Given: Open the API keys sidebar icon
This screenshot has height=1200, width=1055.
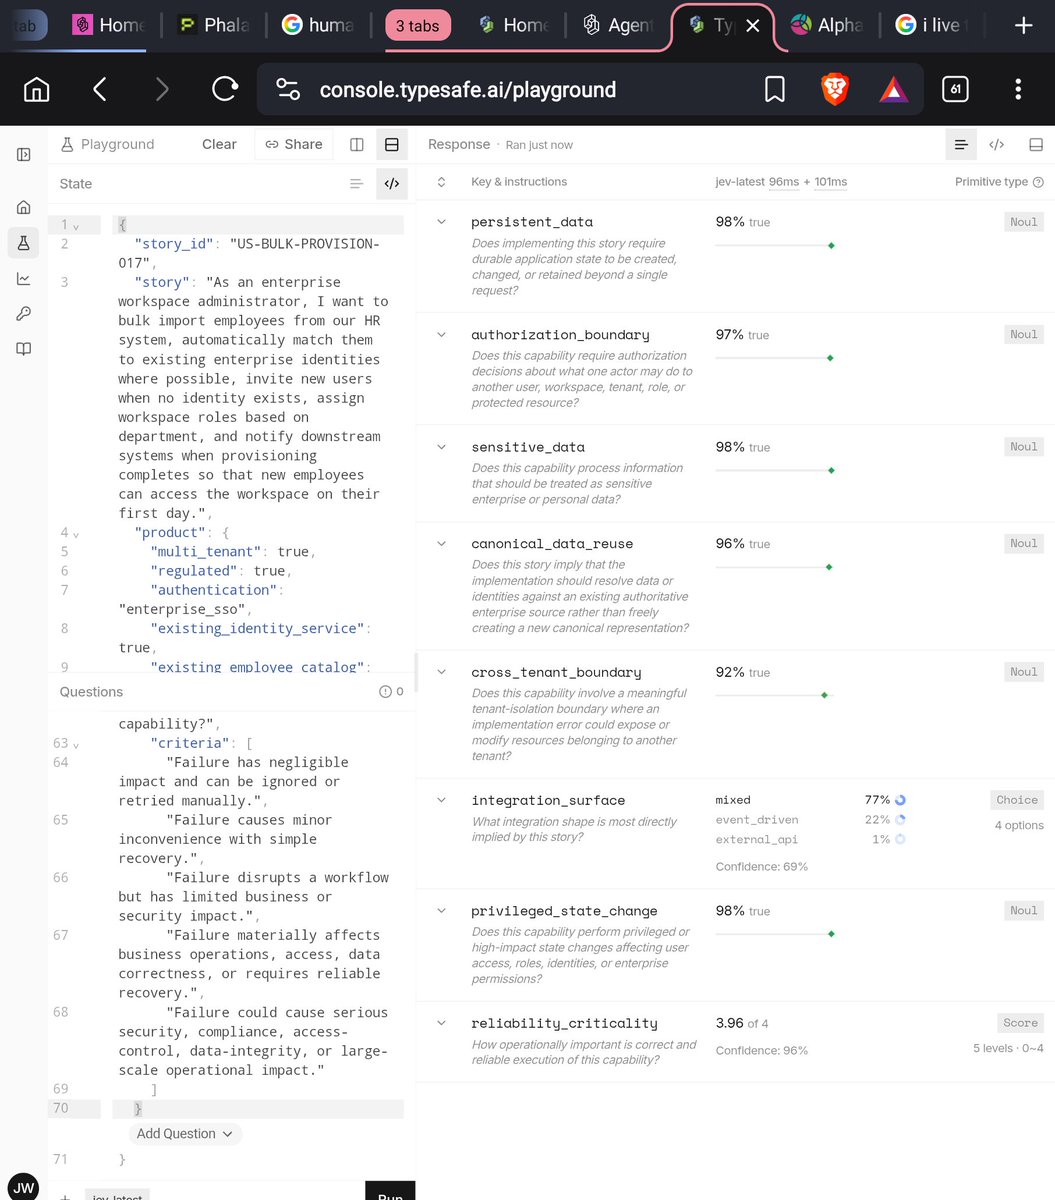Looking at the screenshot, I should 24,314.
